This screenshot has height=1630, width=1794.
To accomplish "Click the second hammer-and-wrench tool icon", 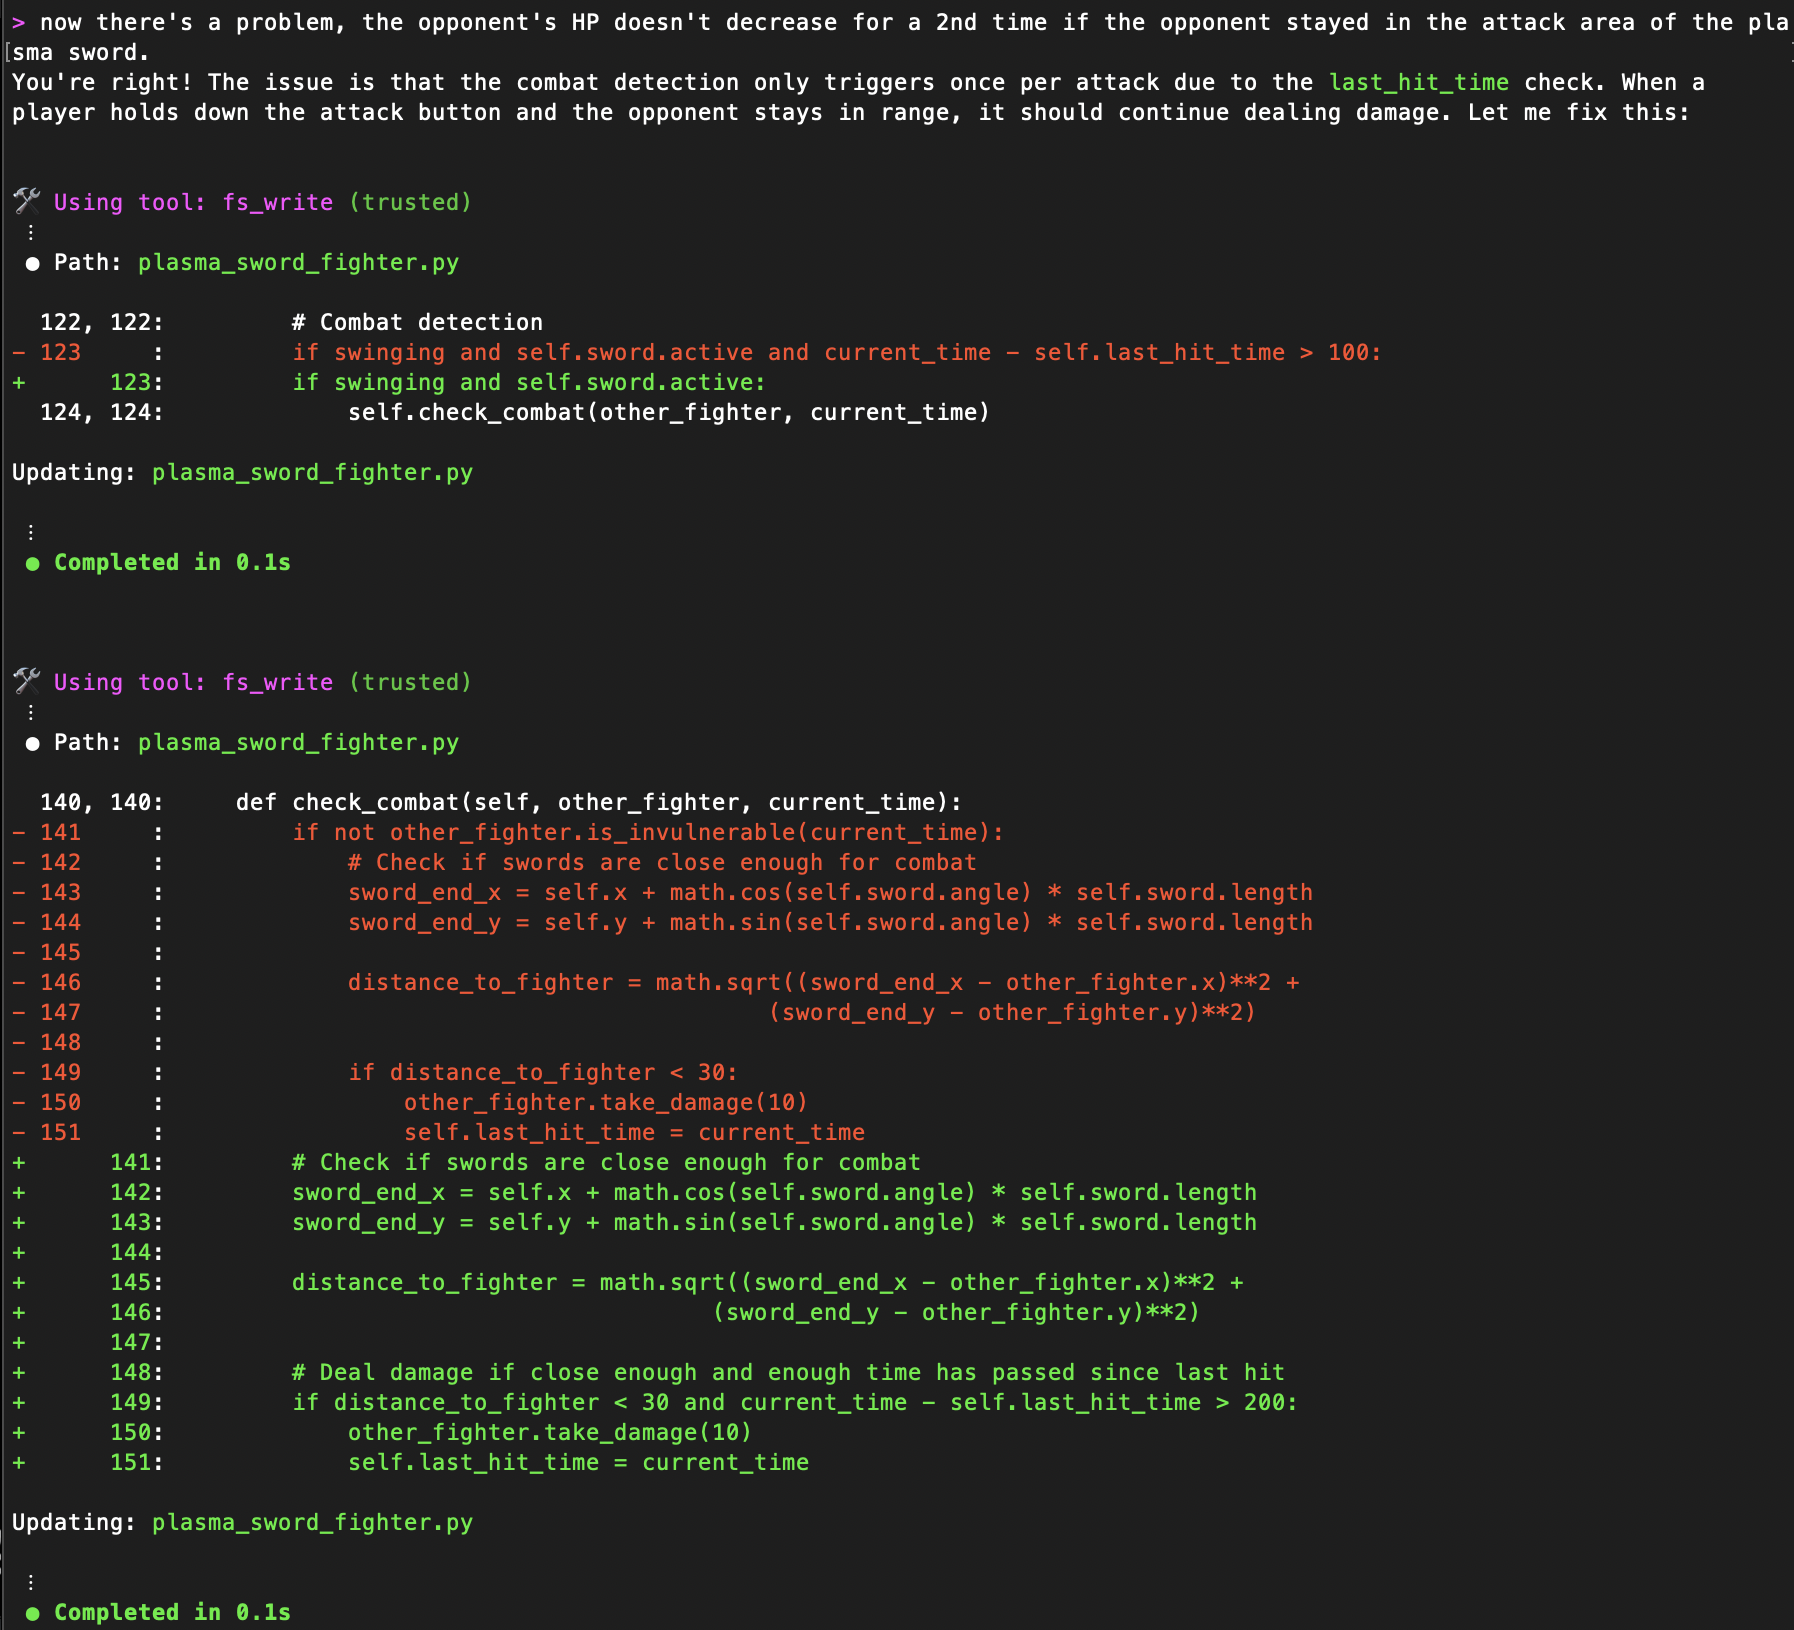I will pyautogui.click(x=26, y=681).
